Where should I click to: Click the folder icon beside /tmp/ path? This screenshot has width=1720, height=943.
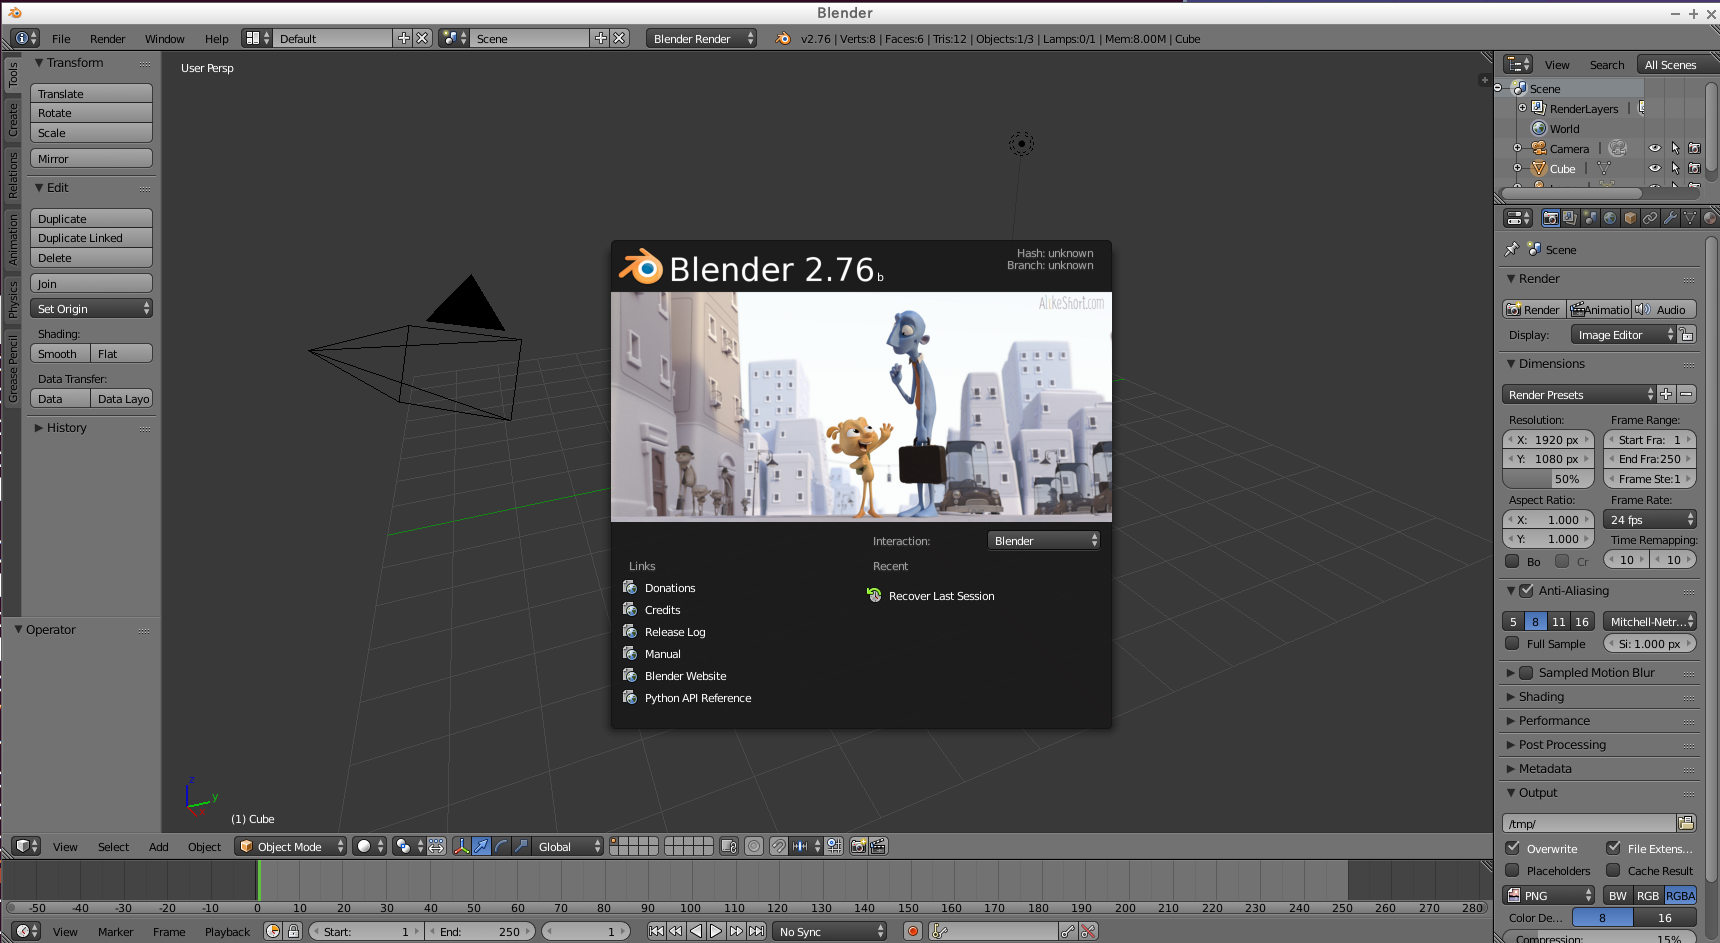(1686, 823)
